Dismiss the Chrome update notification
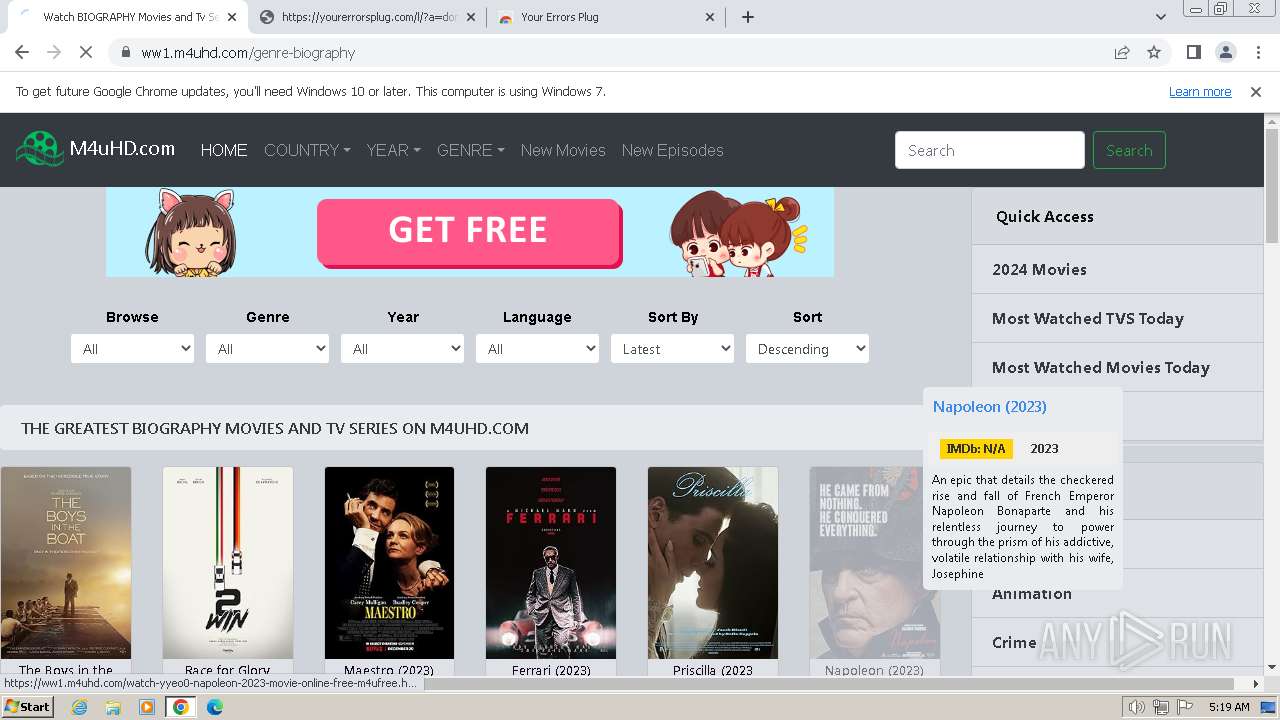This screenshot has width=1280, height=720. 1256,91
